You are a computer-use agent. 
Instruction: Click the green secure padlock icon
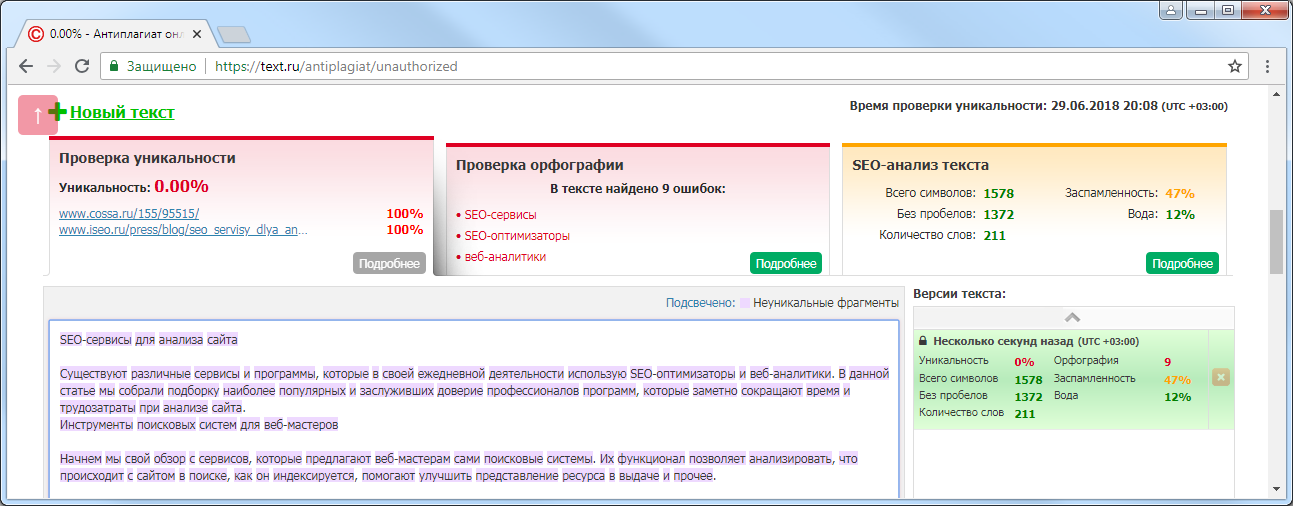click(x=114, y=67)
